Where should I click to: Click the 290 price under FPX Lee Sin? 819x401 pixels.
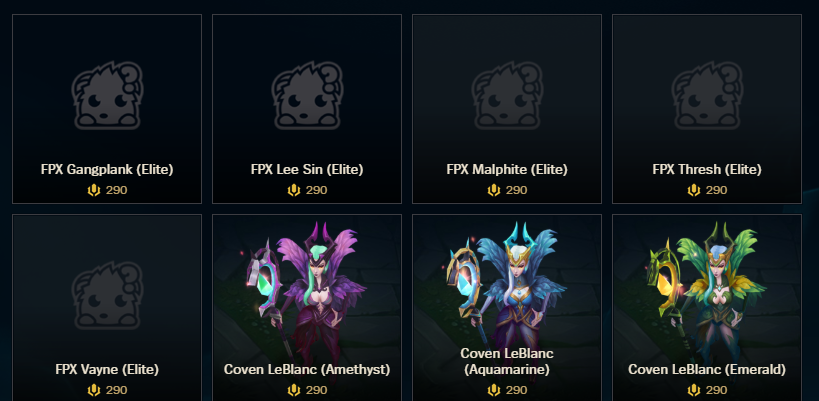coord(317,190)
